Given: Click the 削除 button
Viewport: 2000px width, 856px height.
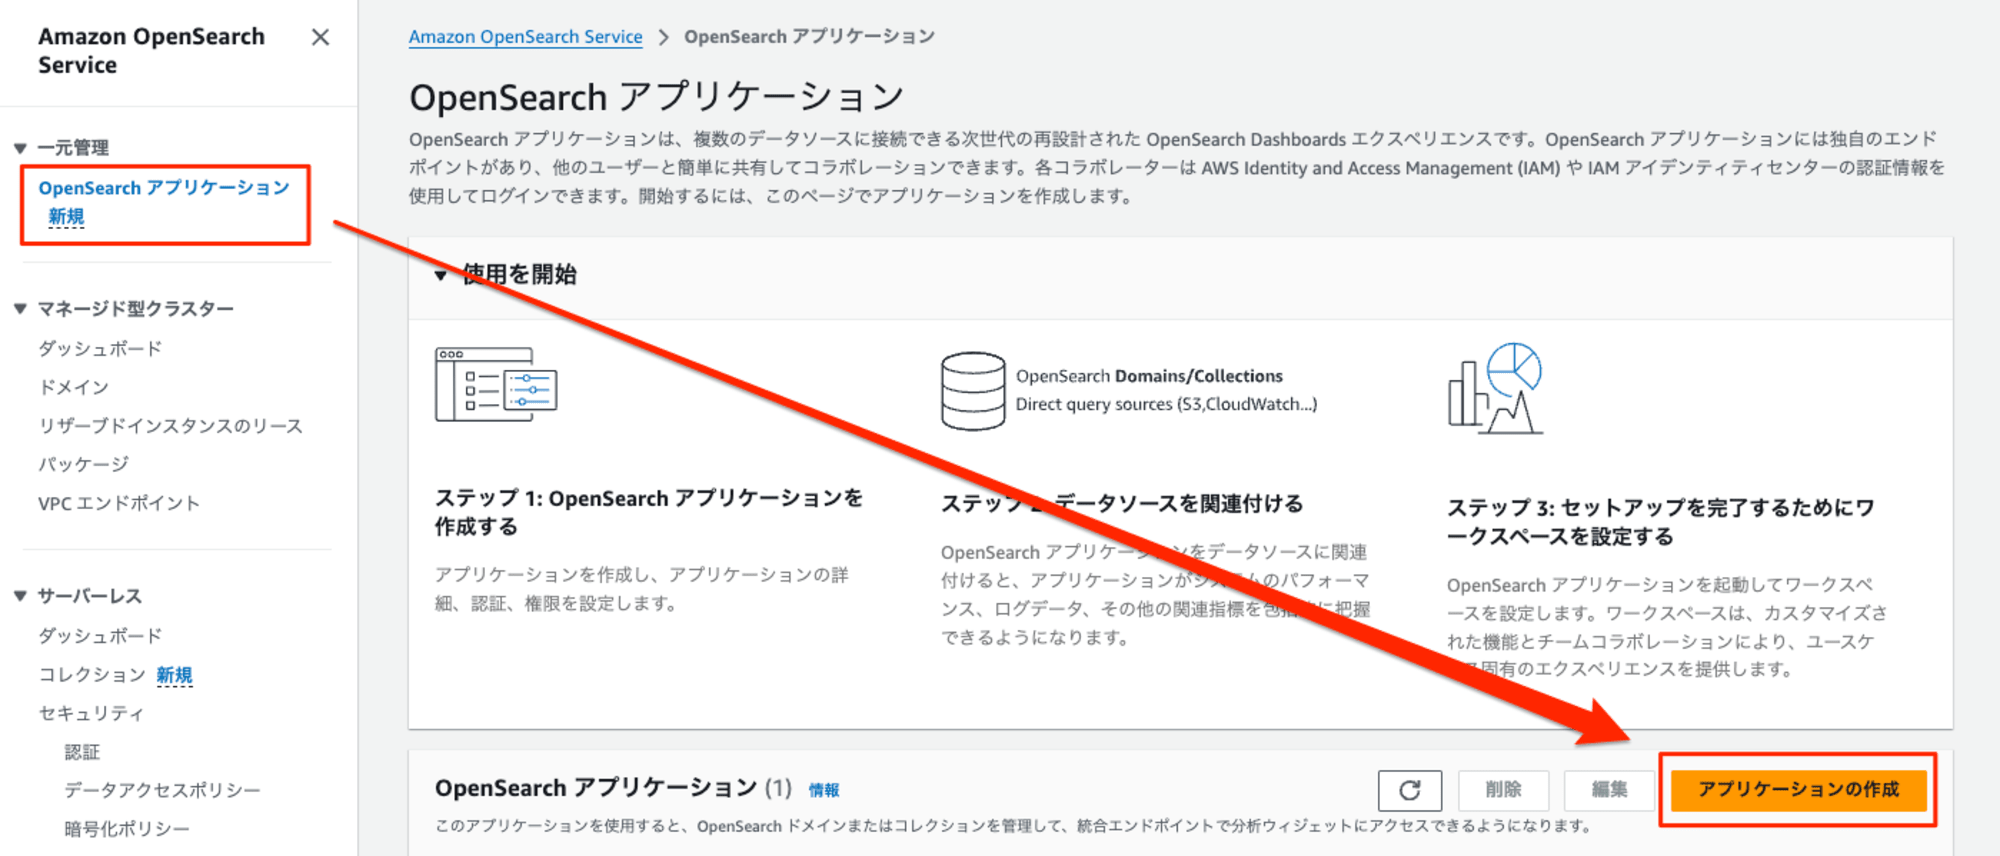Looking at the screenshot, I should [1503, 790].
